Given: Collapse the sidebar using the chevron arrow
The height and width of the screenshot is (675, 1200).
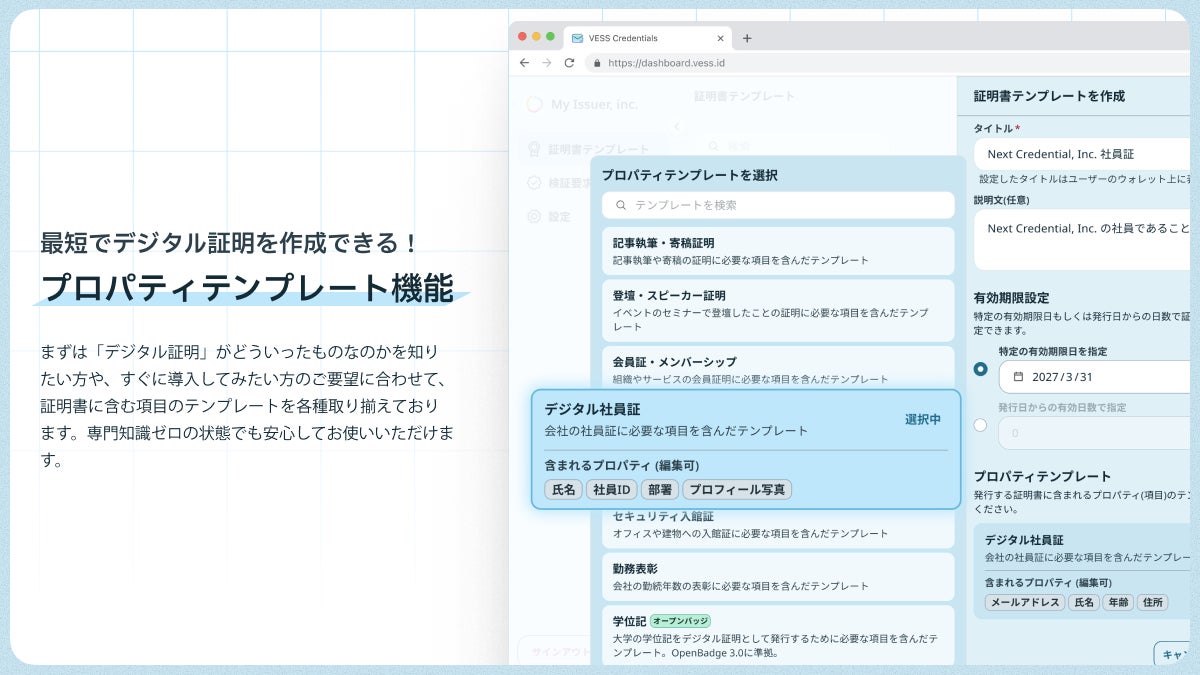Looking at the screenshot, I should (x=677, y=127).
